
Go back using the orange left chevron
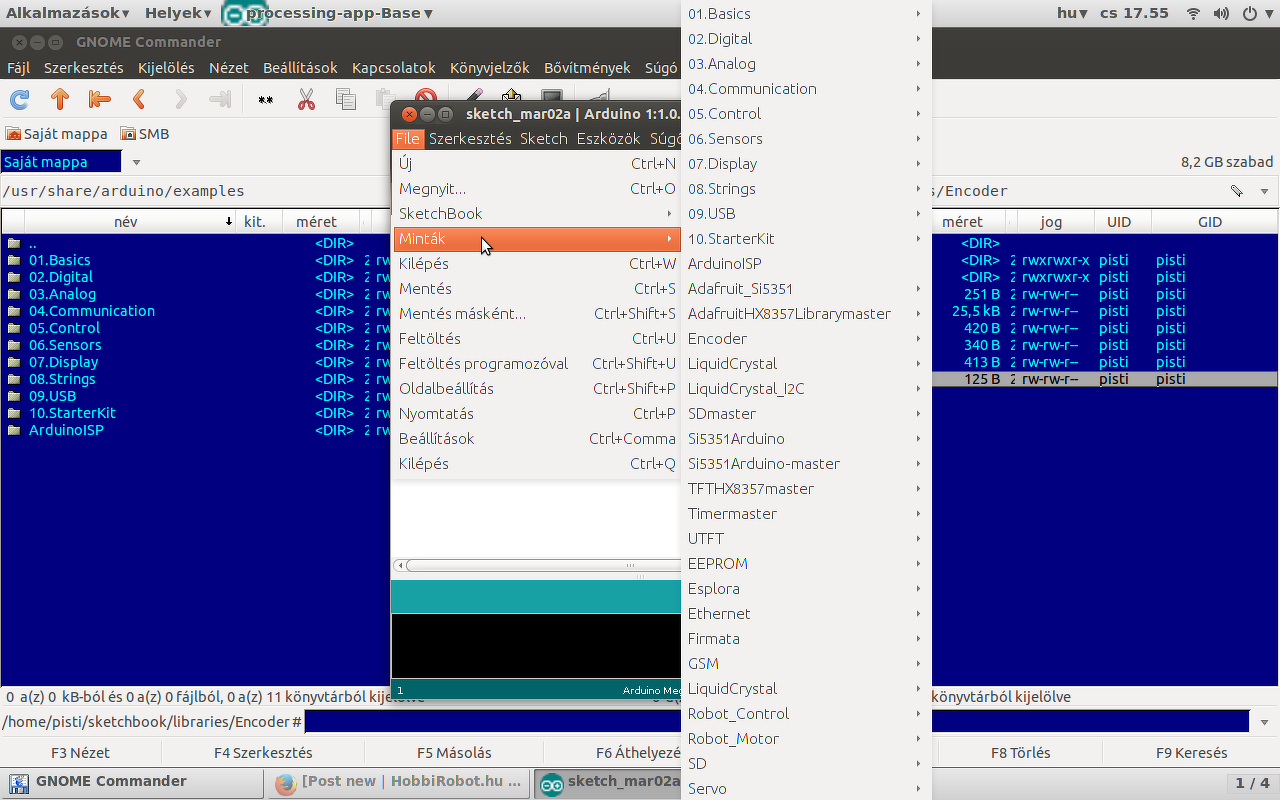pyautogui.click(x=140, y=99)
